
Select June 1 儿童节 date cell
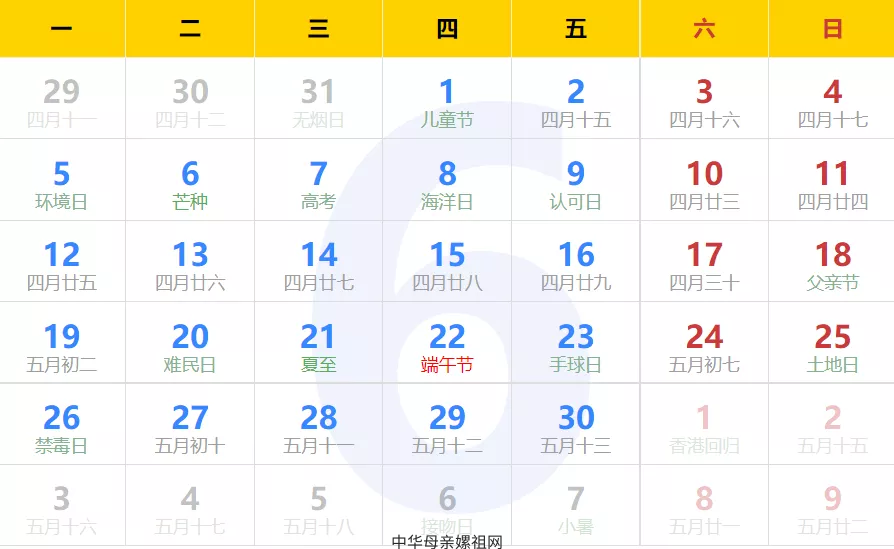[x=447, y=98]
